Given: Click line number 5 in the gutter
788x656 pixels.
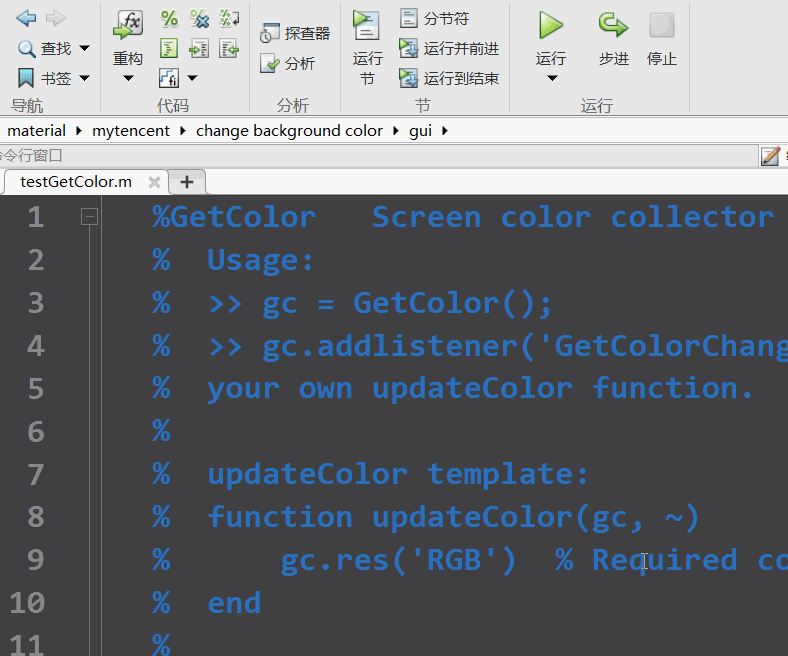Looking at the screenshot, I should pyautogui.click(x=36, y=389).
